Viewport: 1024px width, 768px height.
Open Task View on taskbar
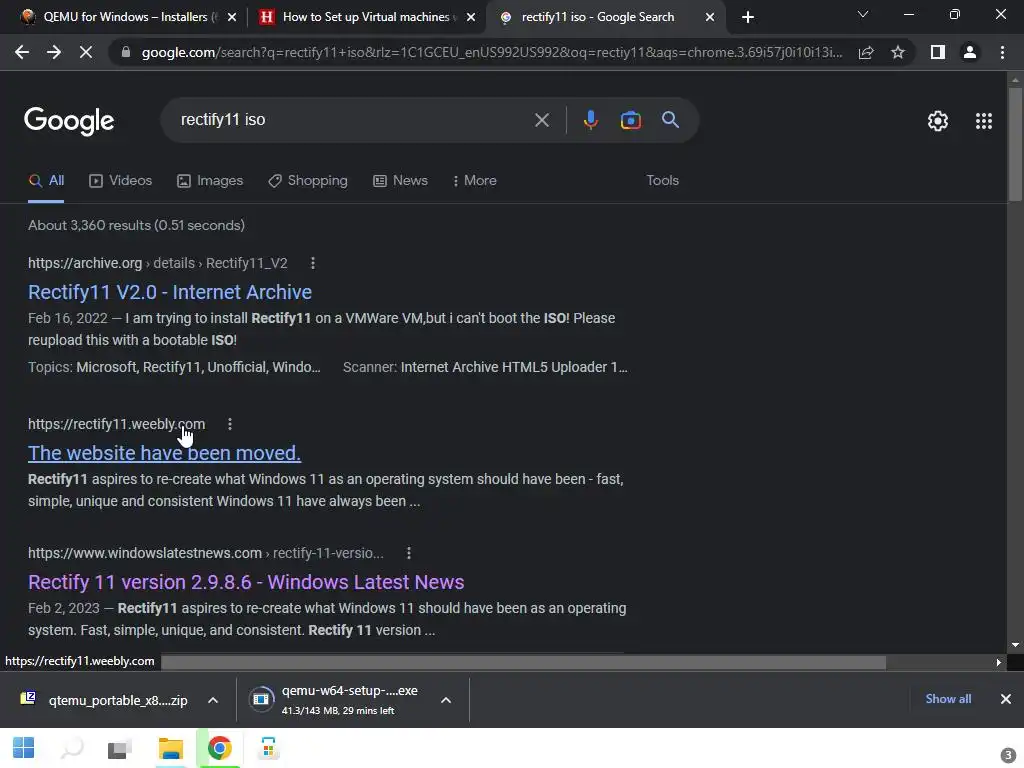click(120, 748)
